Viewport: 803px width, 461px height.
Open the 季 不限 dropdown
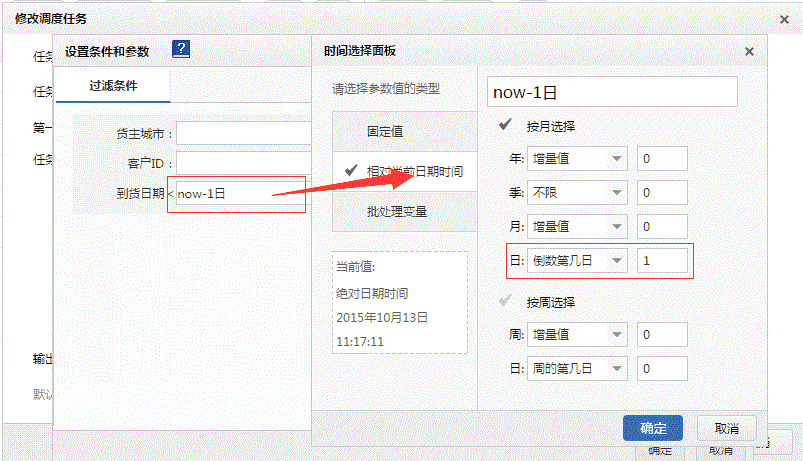click(578, 192)
